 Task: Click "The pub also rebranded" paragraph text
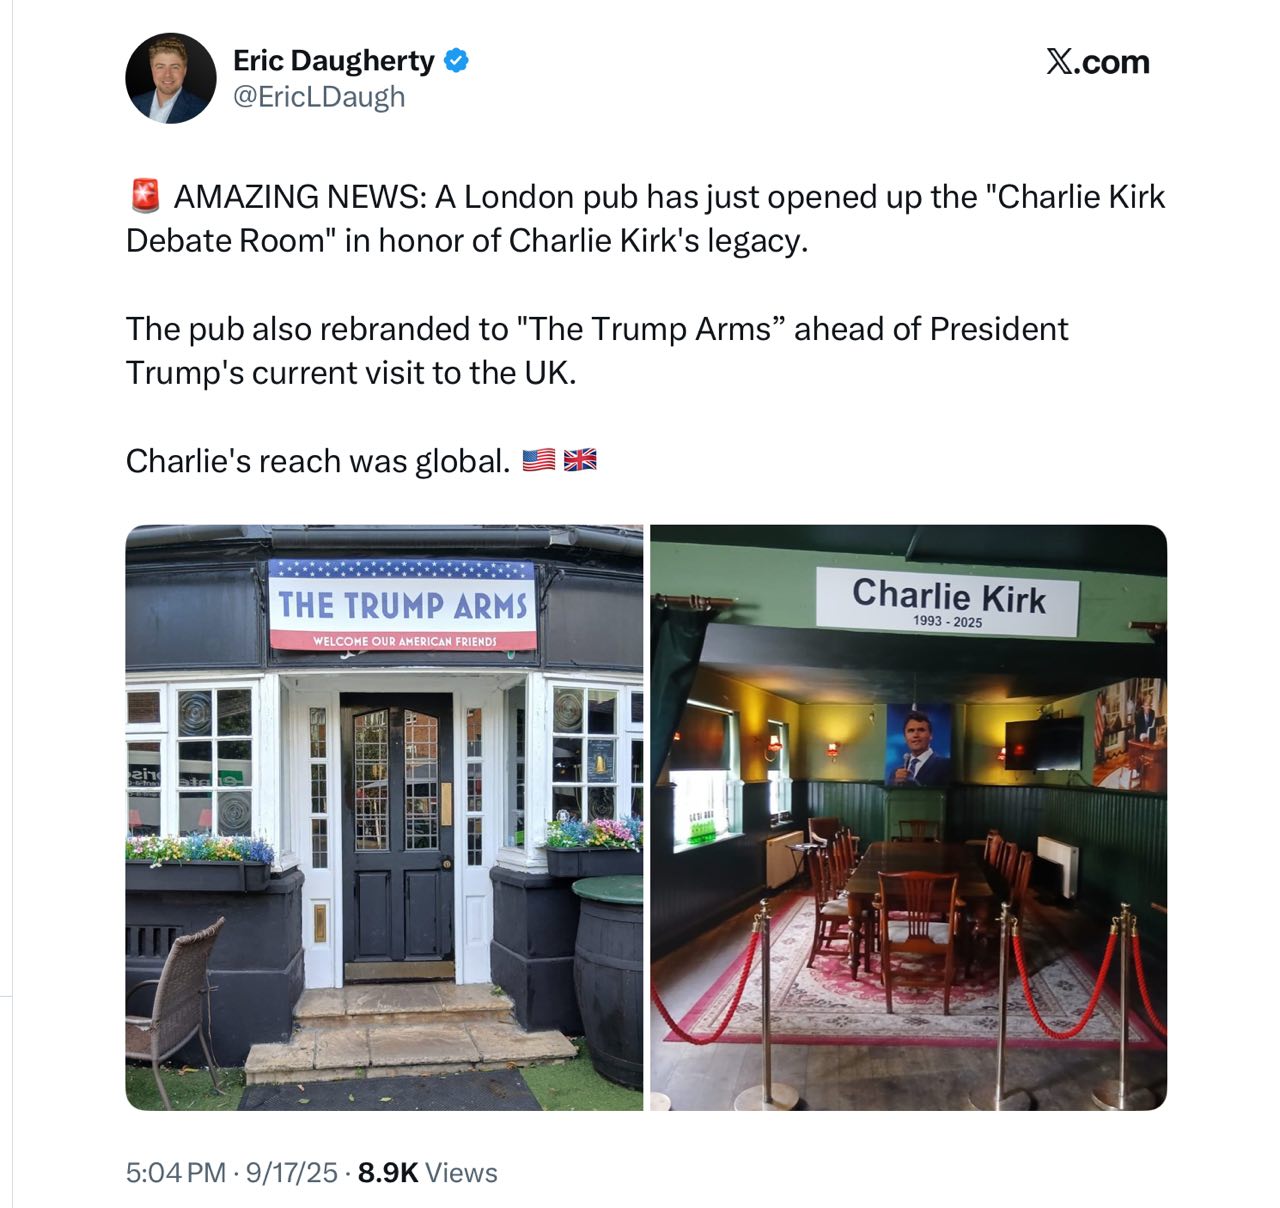coord(597,350)
